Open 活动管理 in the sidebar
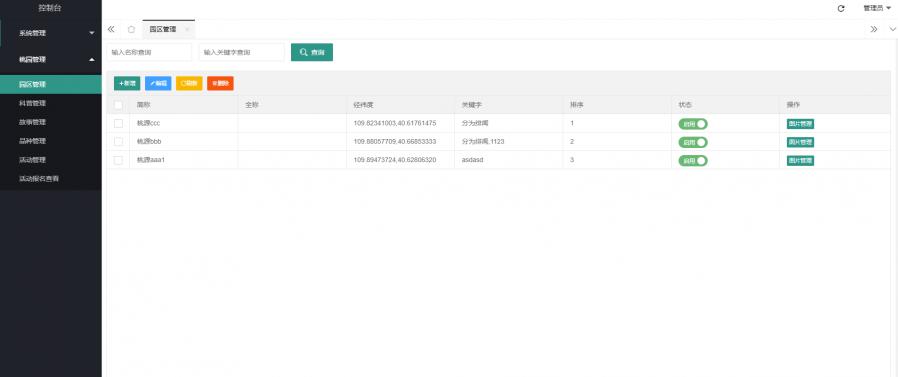 [x=51, y=160]
